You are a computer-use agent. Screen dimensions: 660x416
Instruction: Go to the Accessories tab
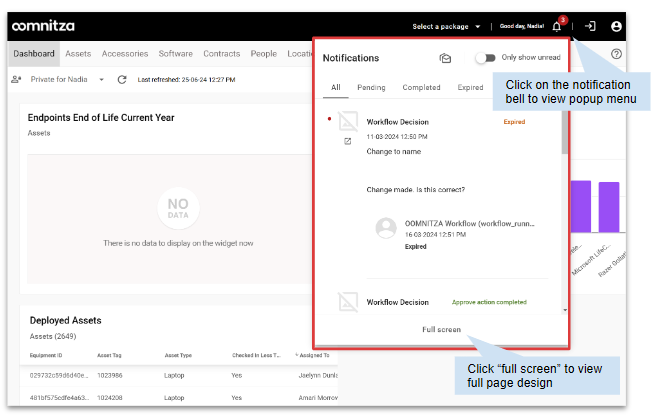coord(125,54)
